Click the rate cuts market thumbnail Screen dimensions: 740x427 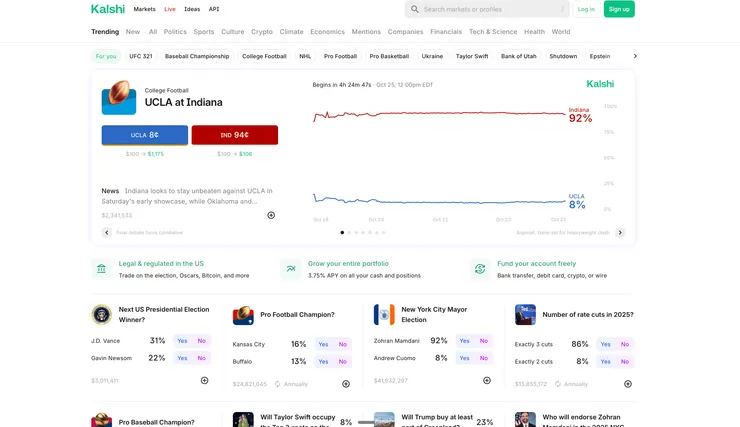(x=525, y=315)
